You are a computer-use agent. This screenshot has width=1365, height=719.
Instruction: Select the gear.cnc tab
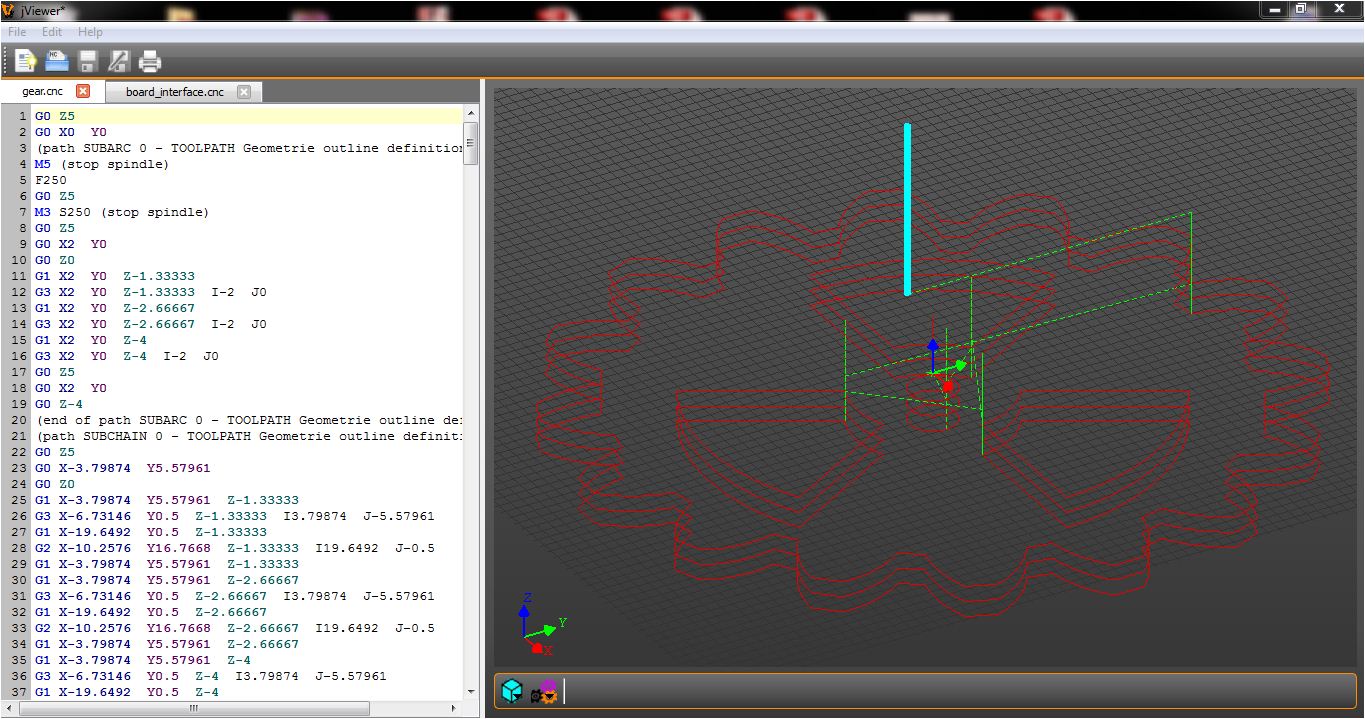click(x=42, y=91)
